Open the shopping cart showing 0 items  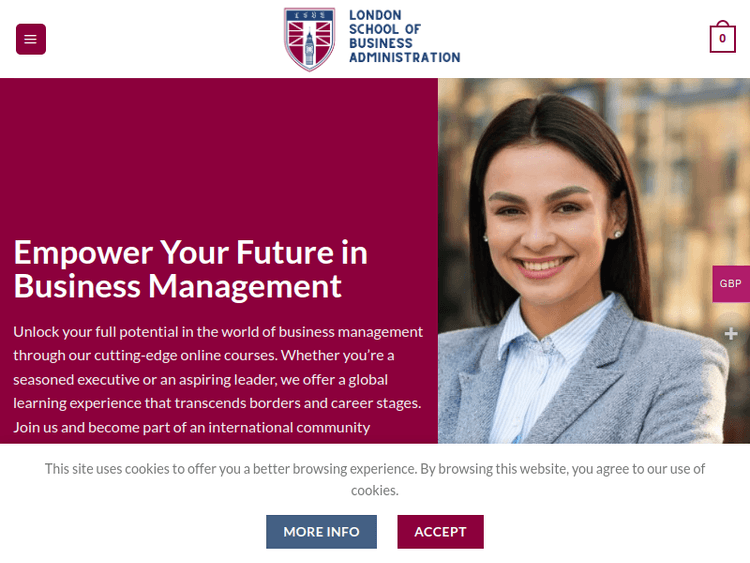click(722, 39)
